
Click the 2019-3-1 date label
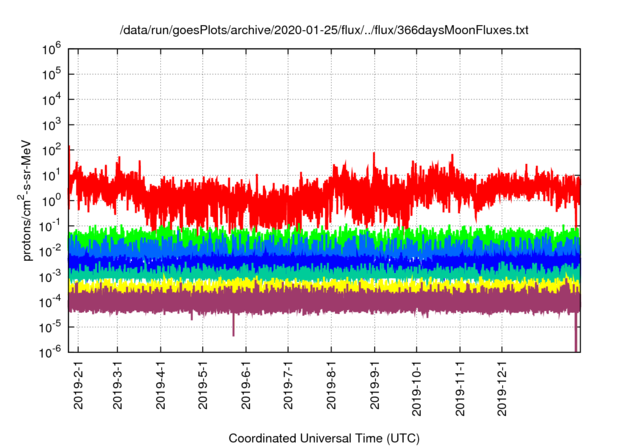[118, 386]
